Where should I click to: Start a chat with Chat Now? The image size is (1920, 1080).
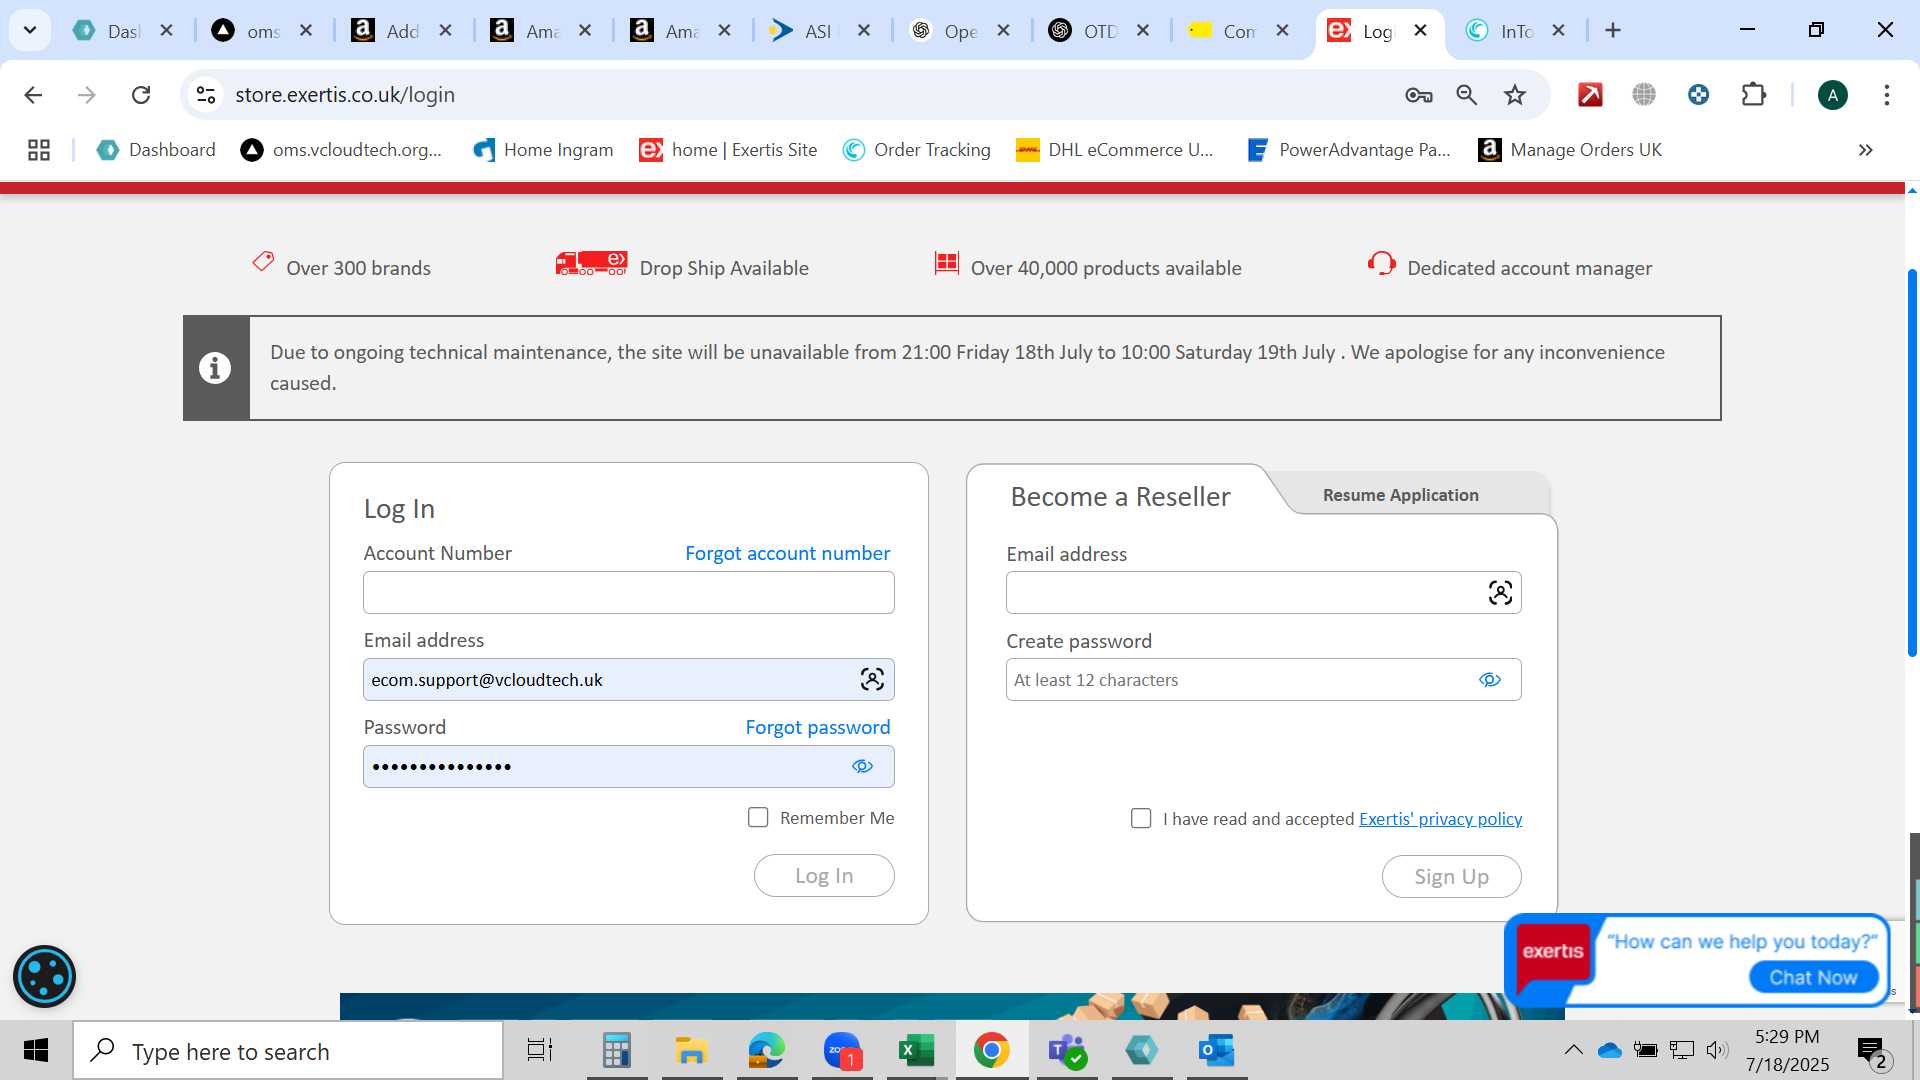(1813, 977)
